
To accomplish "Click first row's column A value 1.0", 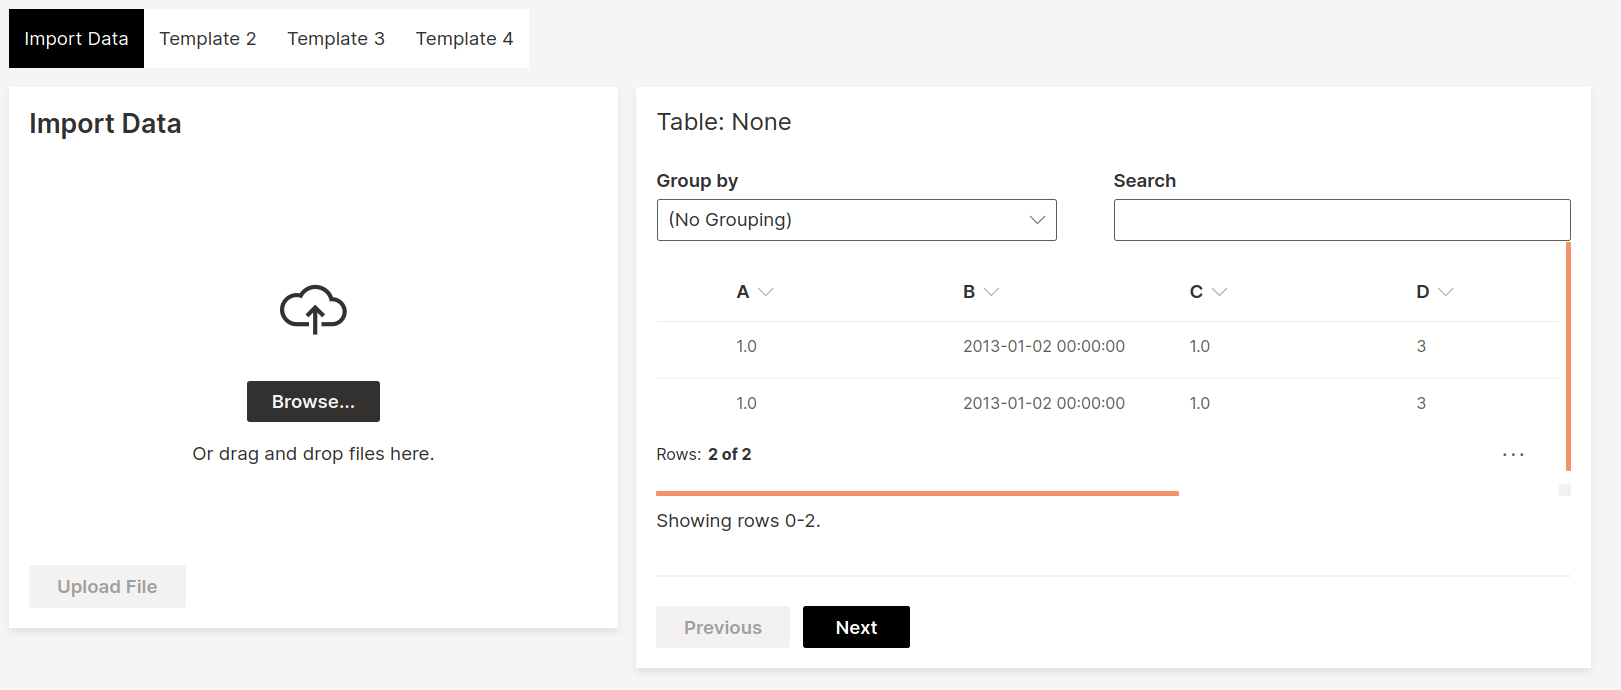I will (746, 346).
